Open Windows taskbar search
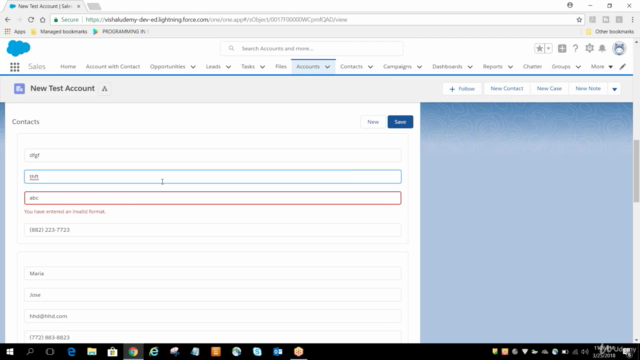Image resolution: width=640 pixels, height=360 pixels. click(x=30, y=352)
